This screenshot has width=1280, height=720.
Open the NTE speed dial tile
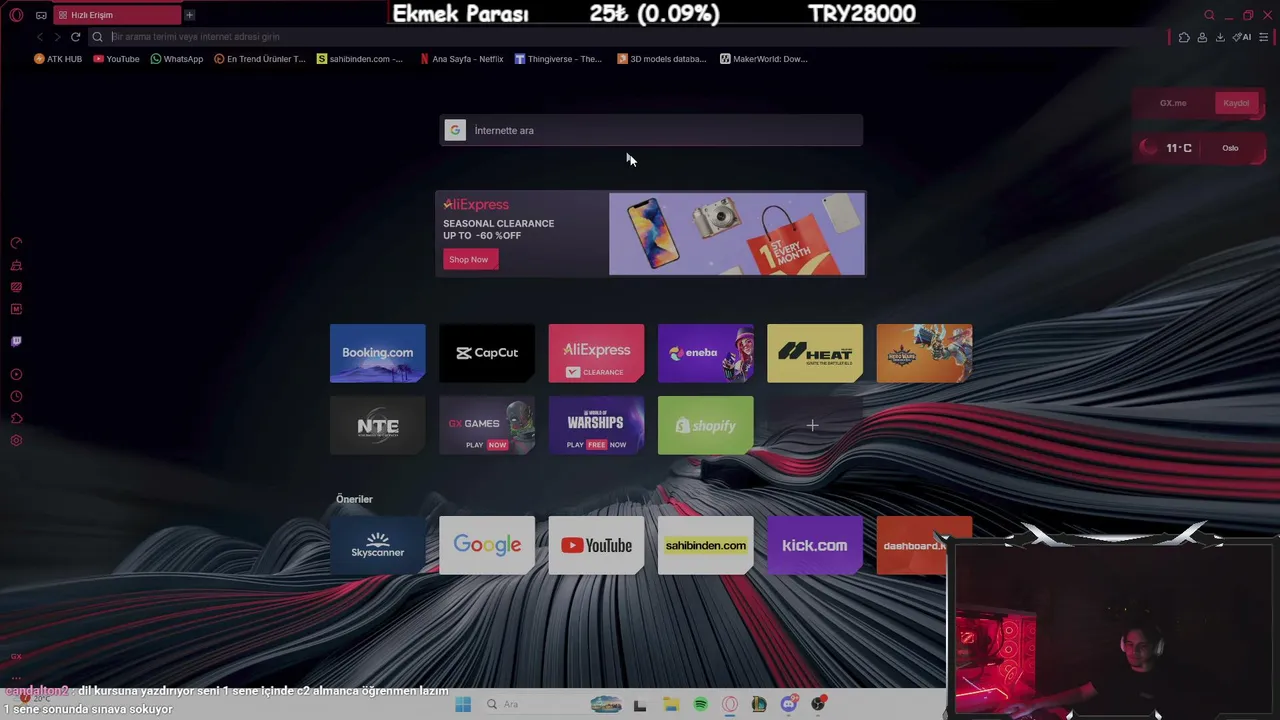377,425
